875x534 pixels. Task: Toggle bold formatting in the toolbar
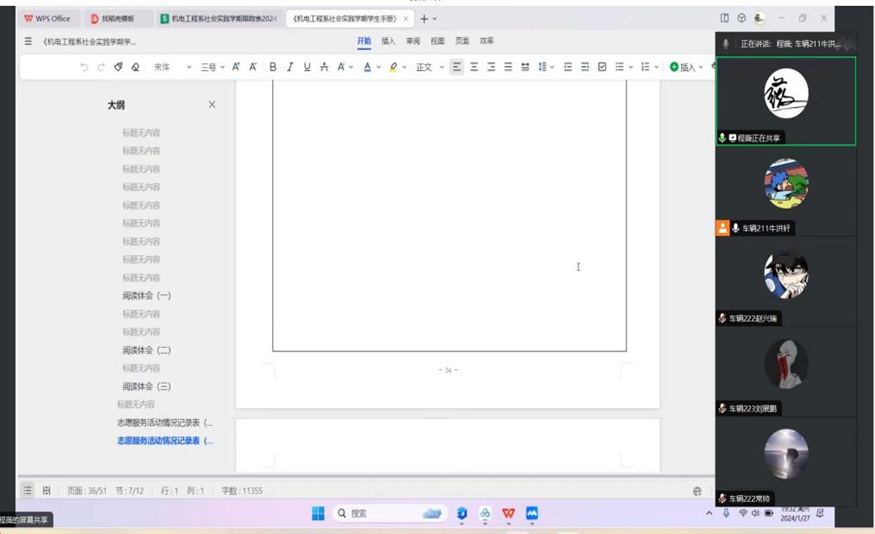[x=273, y=67]
